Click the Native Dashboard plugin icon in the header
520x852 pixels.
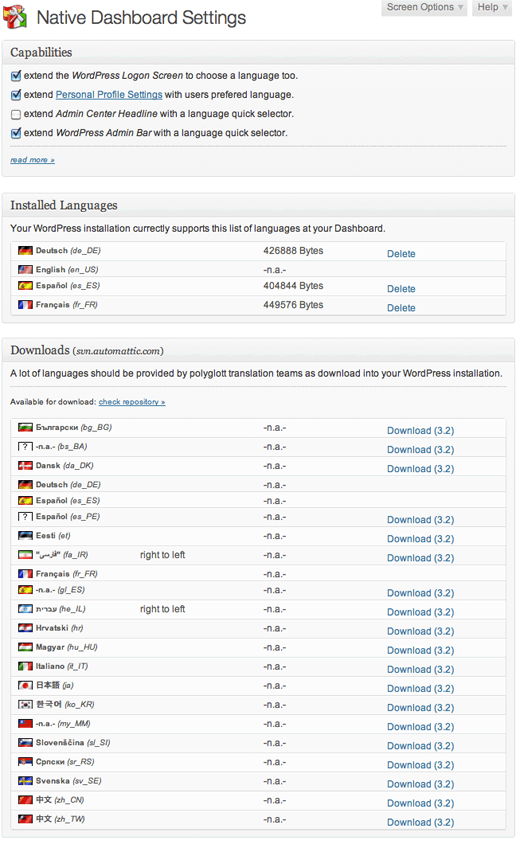[x=15, y=16]
